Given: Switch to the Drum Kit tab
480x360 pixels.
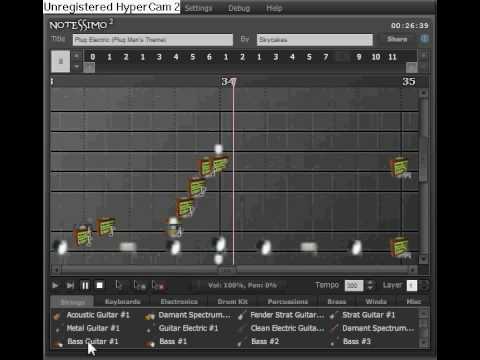Looking at the screenshot, I should 233,302.
